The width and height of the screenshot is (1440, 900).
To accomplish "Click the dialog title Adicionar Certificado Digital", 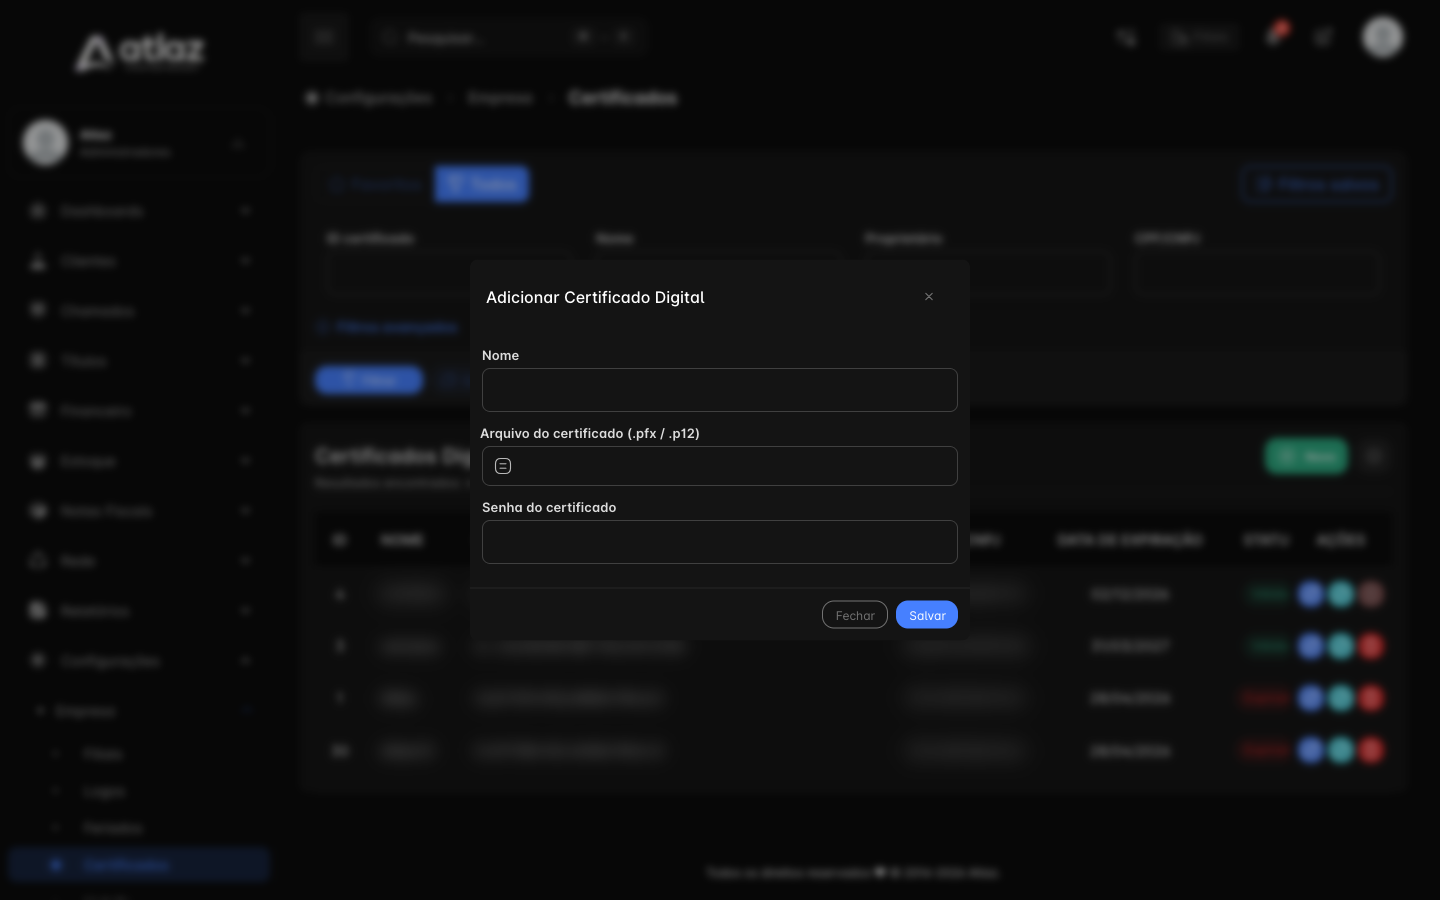I will tap(595, 297).
